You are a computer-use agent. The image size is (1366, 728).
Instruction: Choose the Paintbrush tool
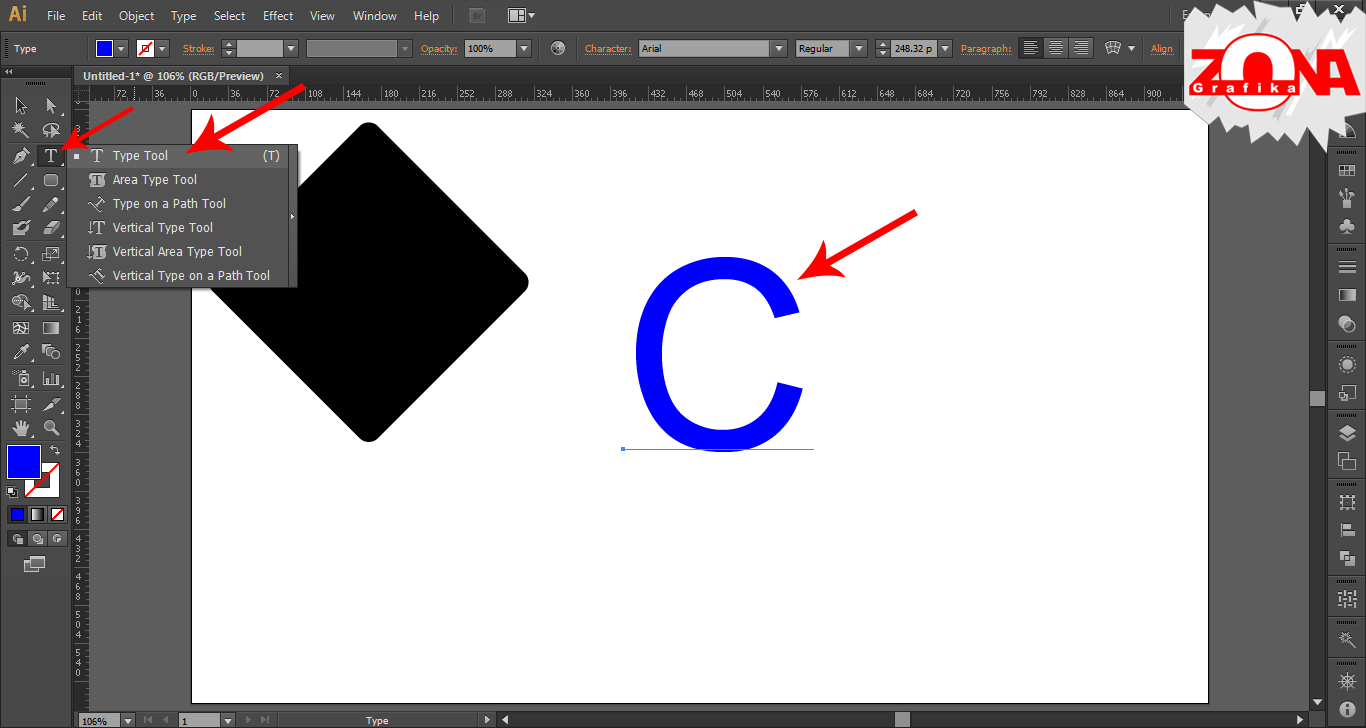click(x=21, y=204)
